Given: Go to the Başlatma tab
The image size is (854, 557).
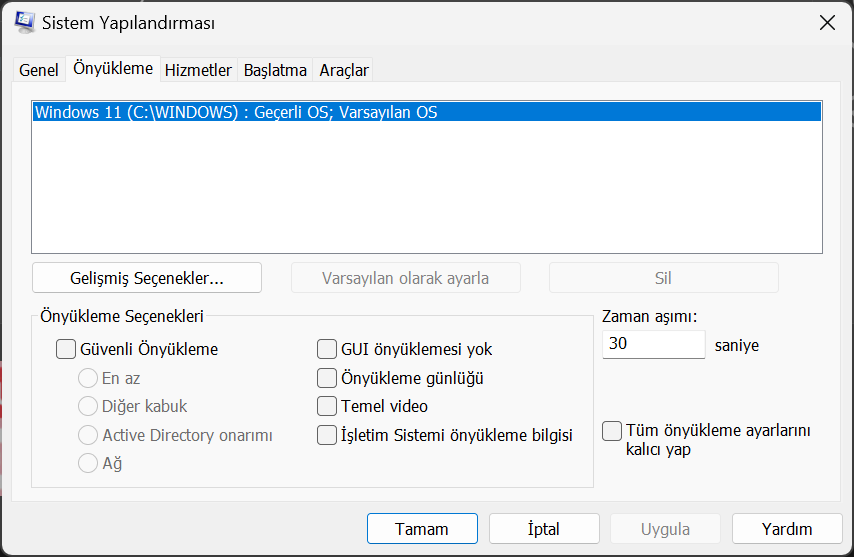Looking at the screenshot, I should pos(275,70).
